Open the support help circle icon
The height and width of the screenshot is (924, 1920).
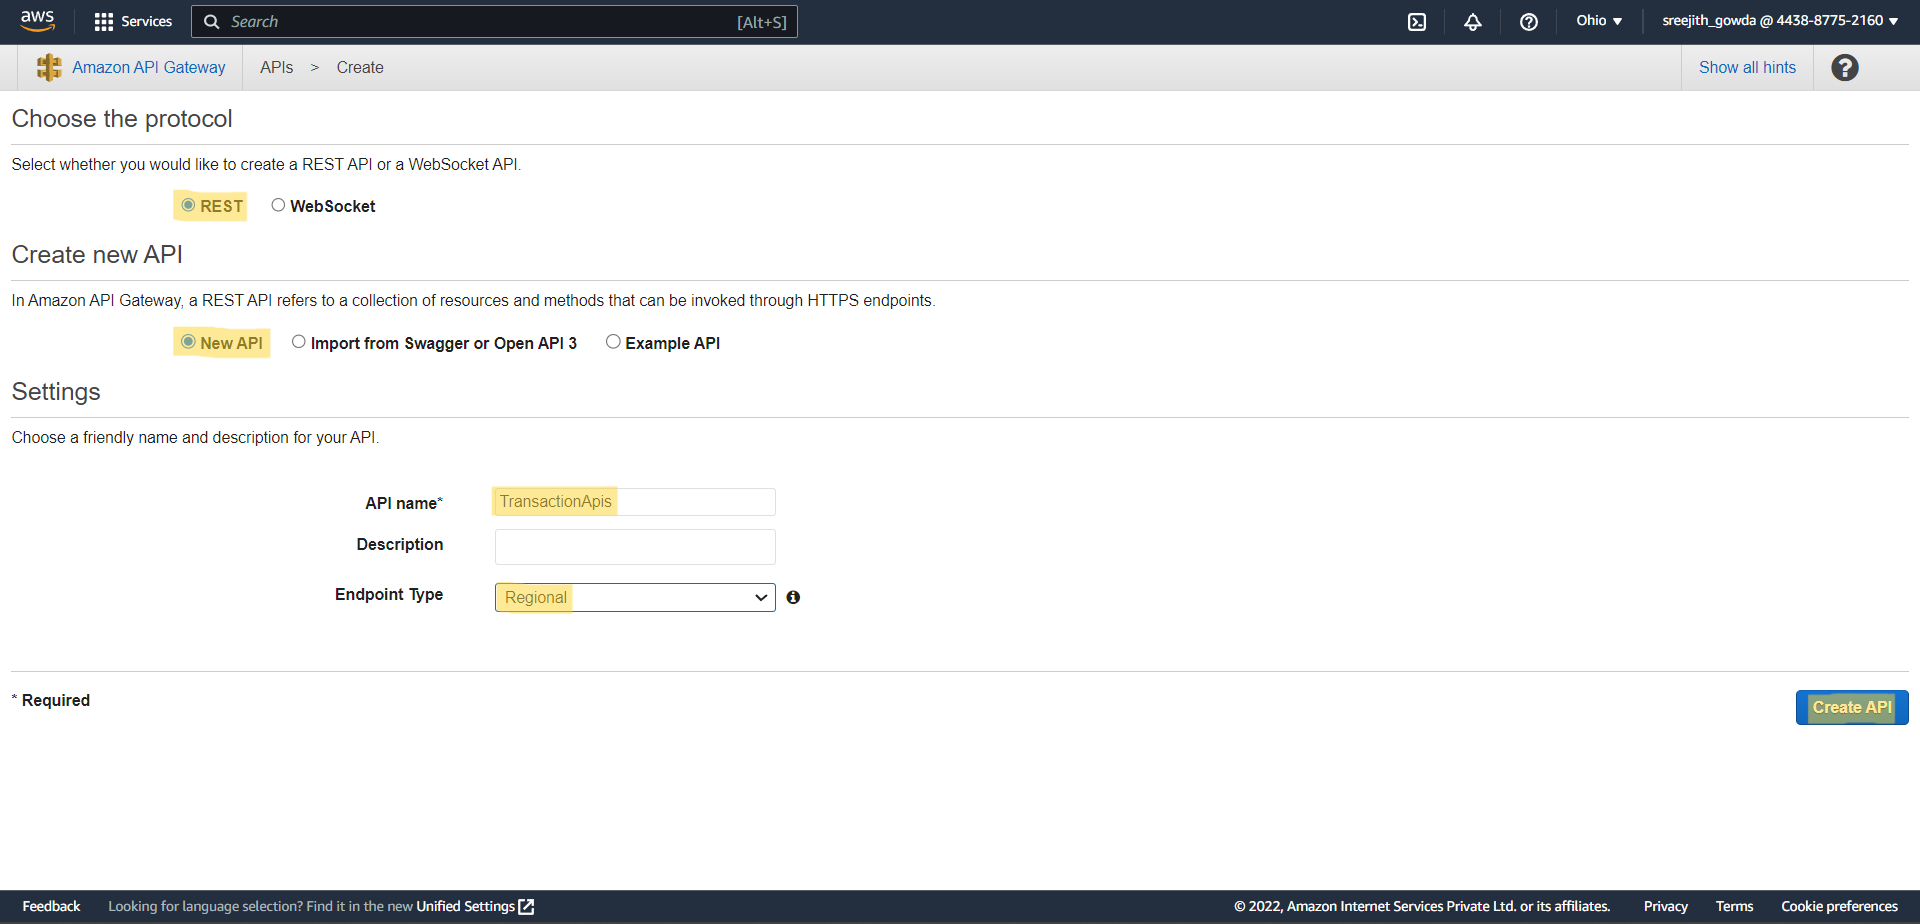coord(1529,22)
